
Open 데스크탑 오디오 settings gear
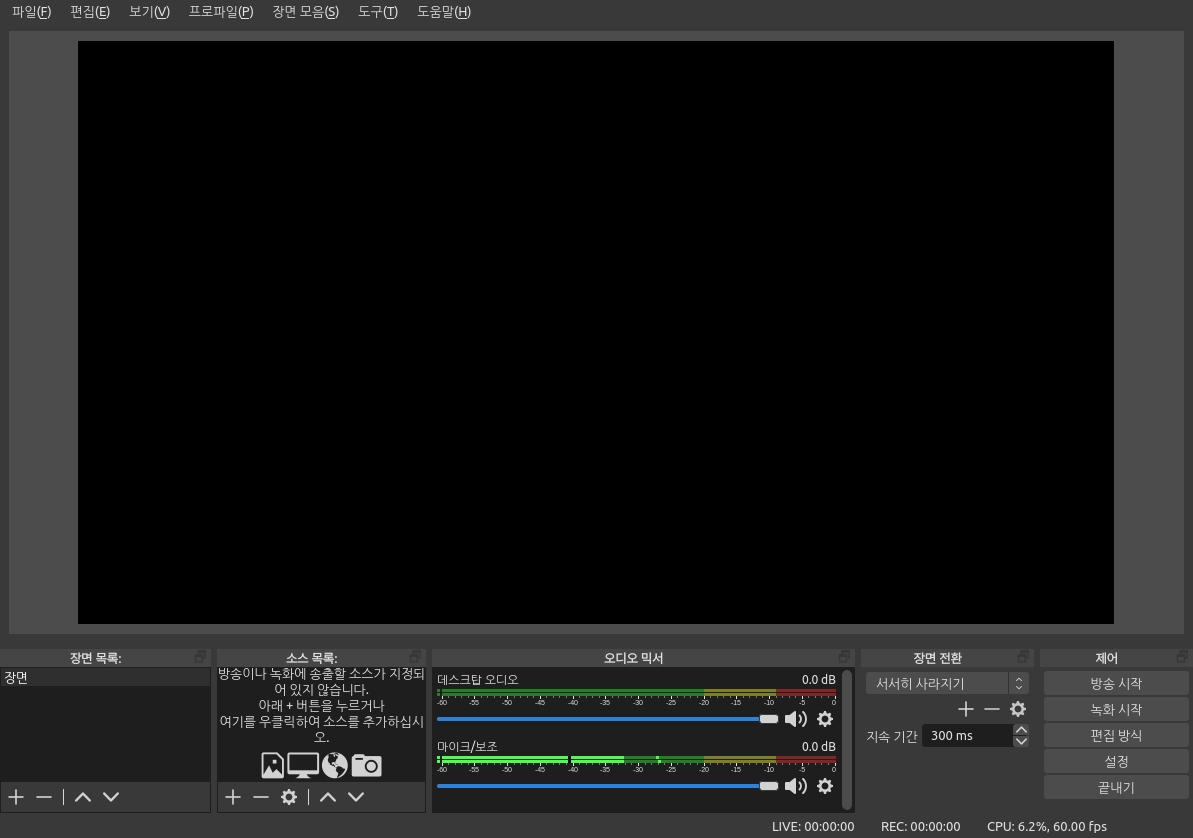pos(825,719)
